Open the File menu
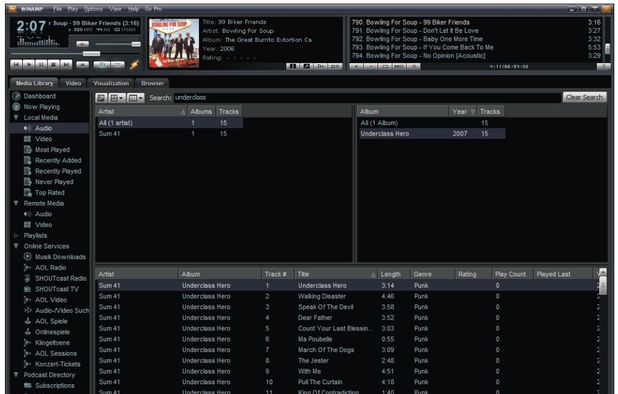The height and width of the screenshot is (394, 618). [58, 9]
